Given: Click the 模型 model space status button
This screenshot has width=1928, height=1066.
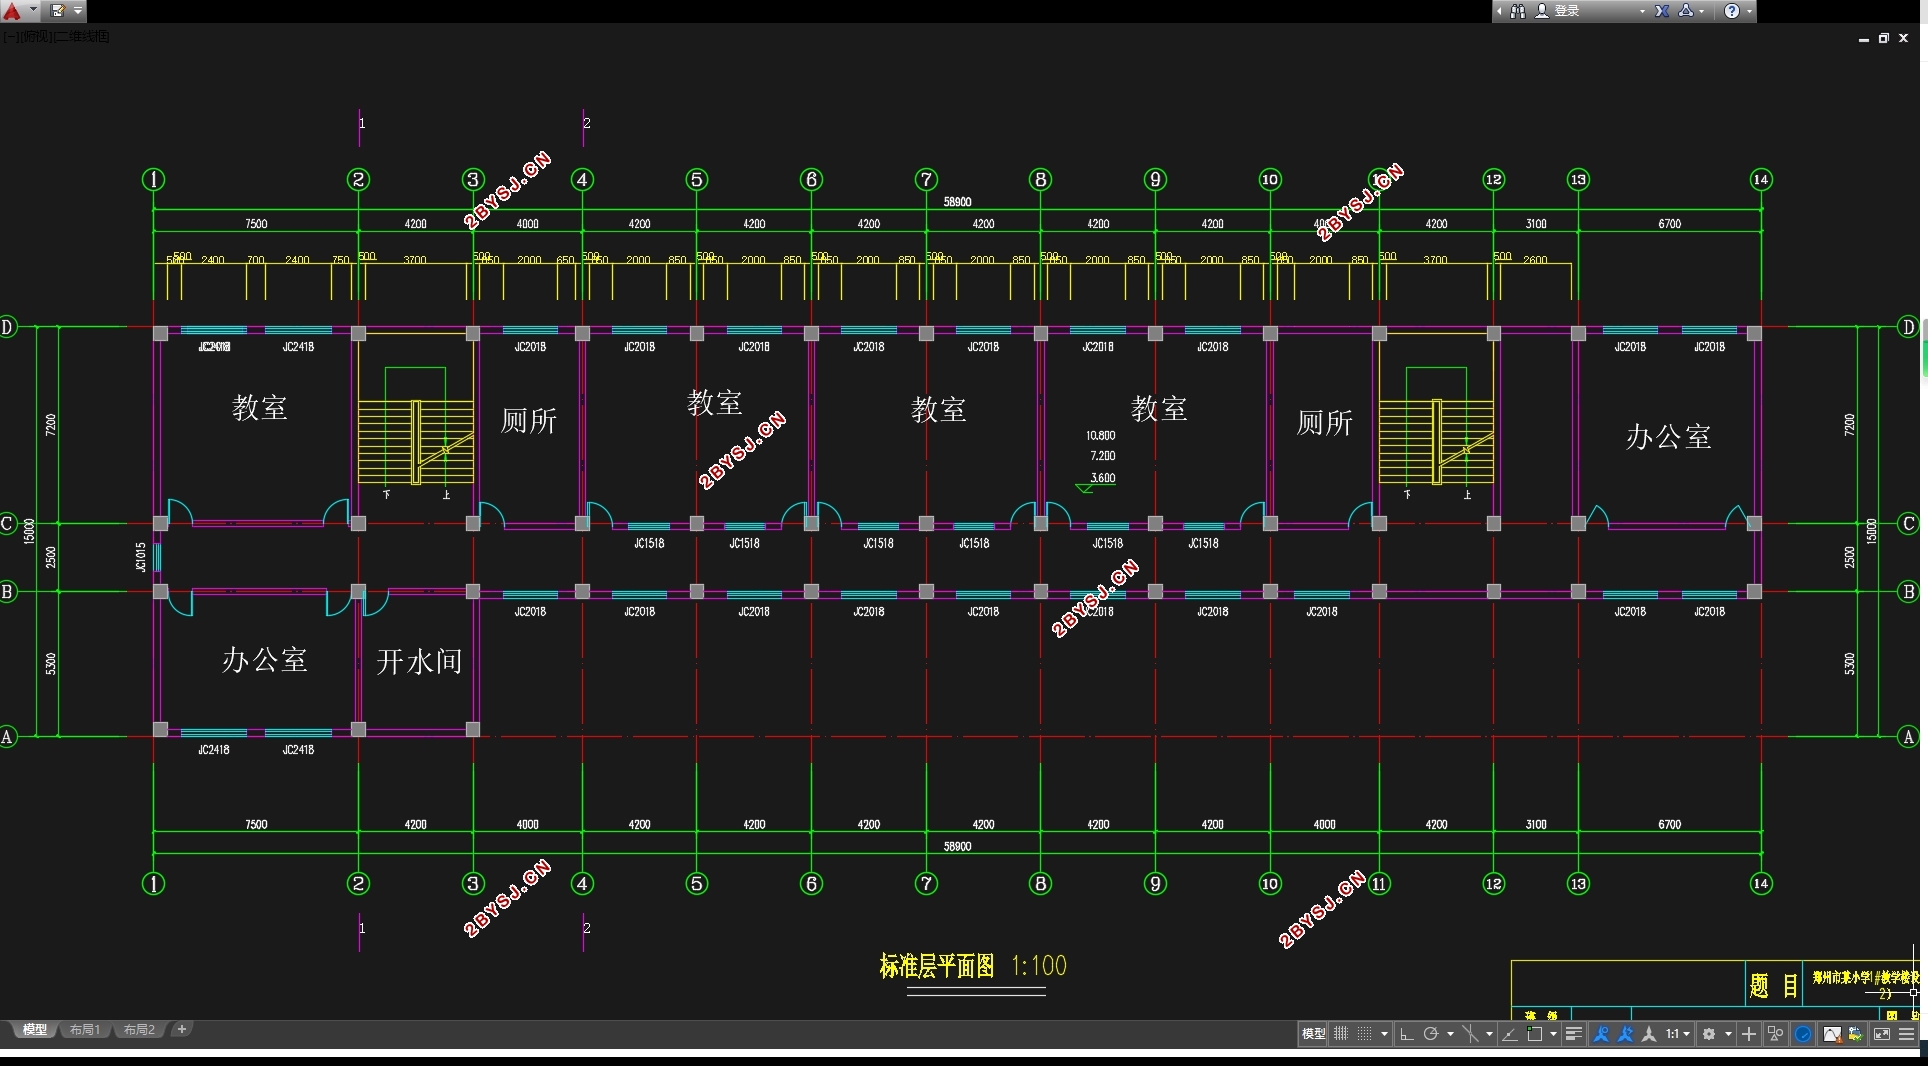Looking at the screenshot, I should [x=1313, y=1034].
